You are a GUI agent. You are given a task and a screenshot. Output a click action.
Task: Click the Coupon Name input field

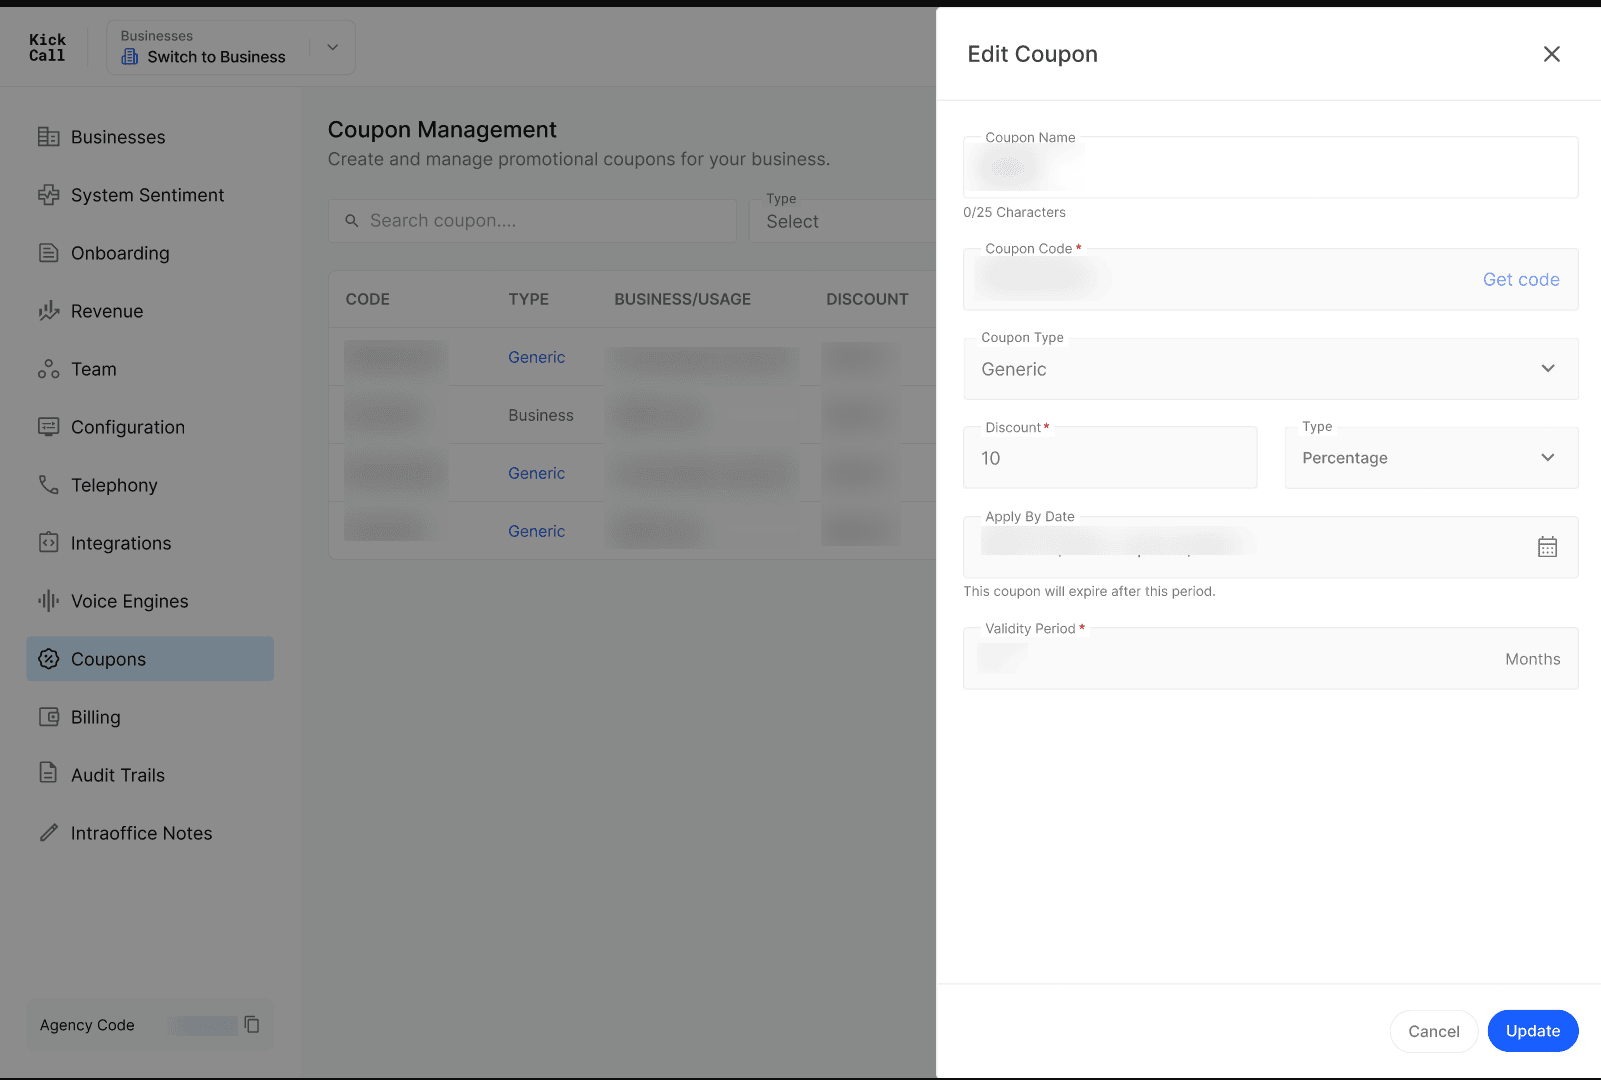point(1270,167)
